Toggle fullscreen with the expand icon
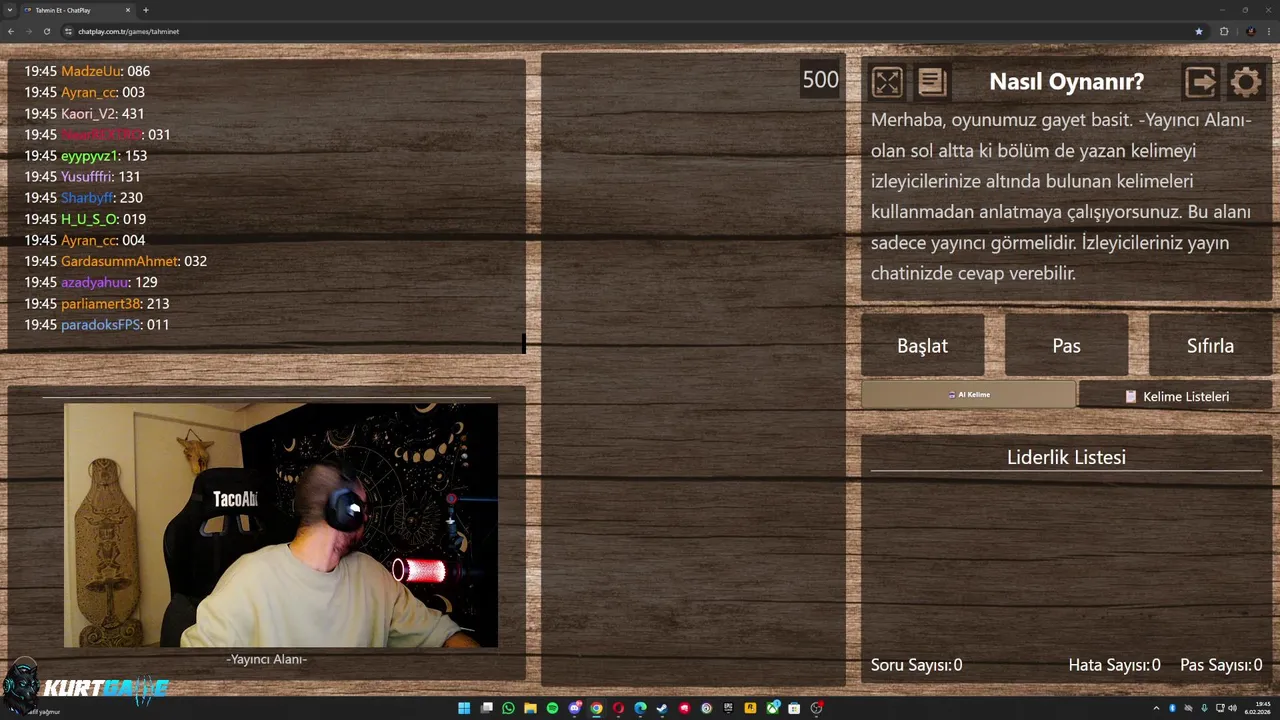Viewport: 1280px width, 720px height. point(887,82)
